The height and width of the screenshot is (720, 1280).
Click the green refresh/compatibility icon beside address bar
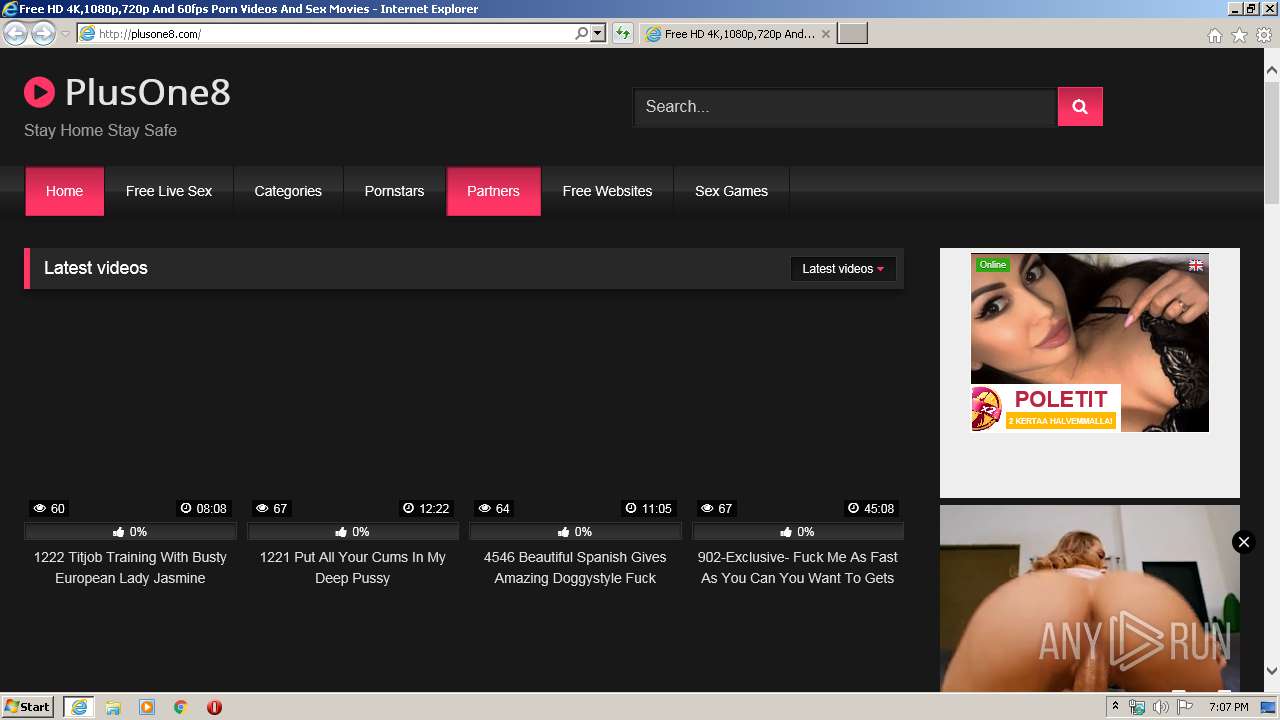coord(623,33)
